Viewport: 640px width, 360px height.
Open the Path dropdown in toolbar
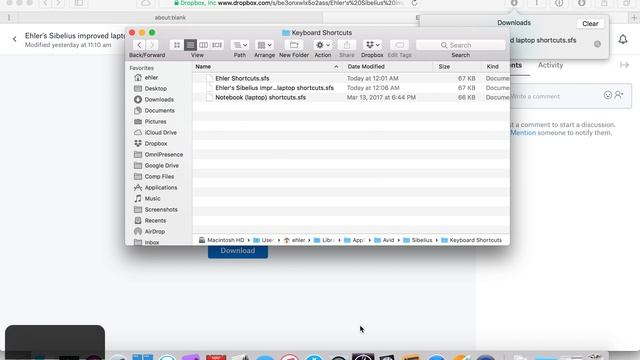240,45
